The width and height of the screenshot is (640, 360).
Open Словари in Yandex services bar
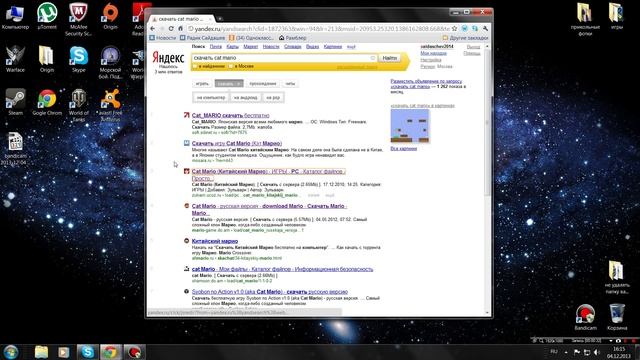tap(292, 47)
